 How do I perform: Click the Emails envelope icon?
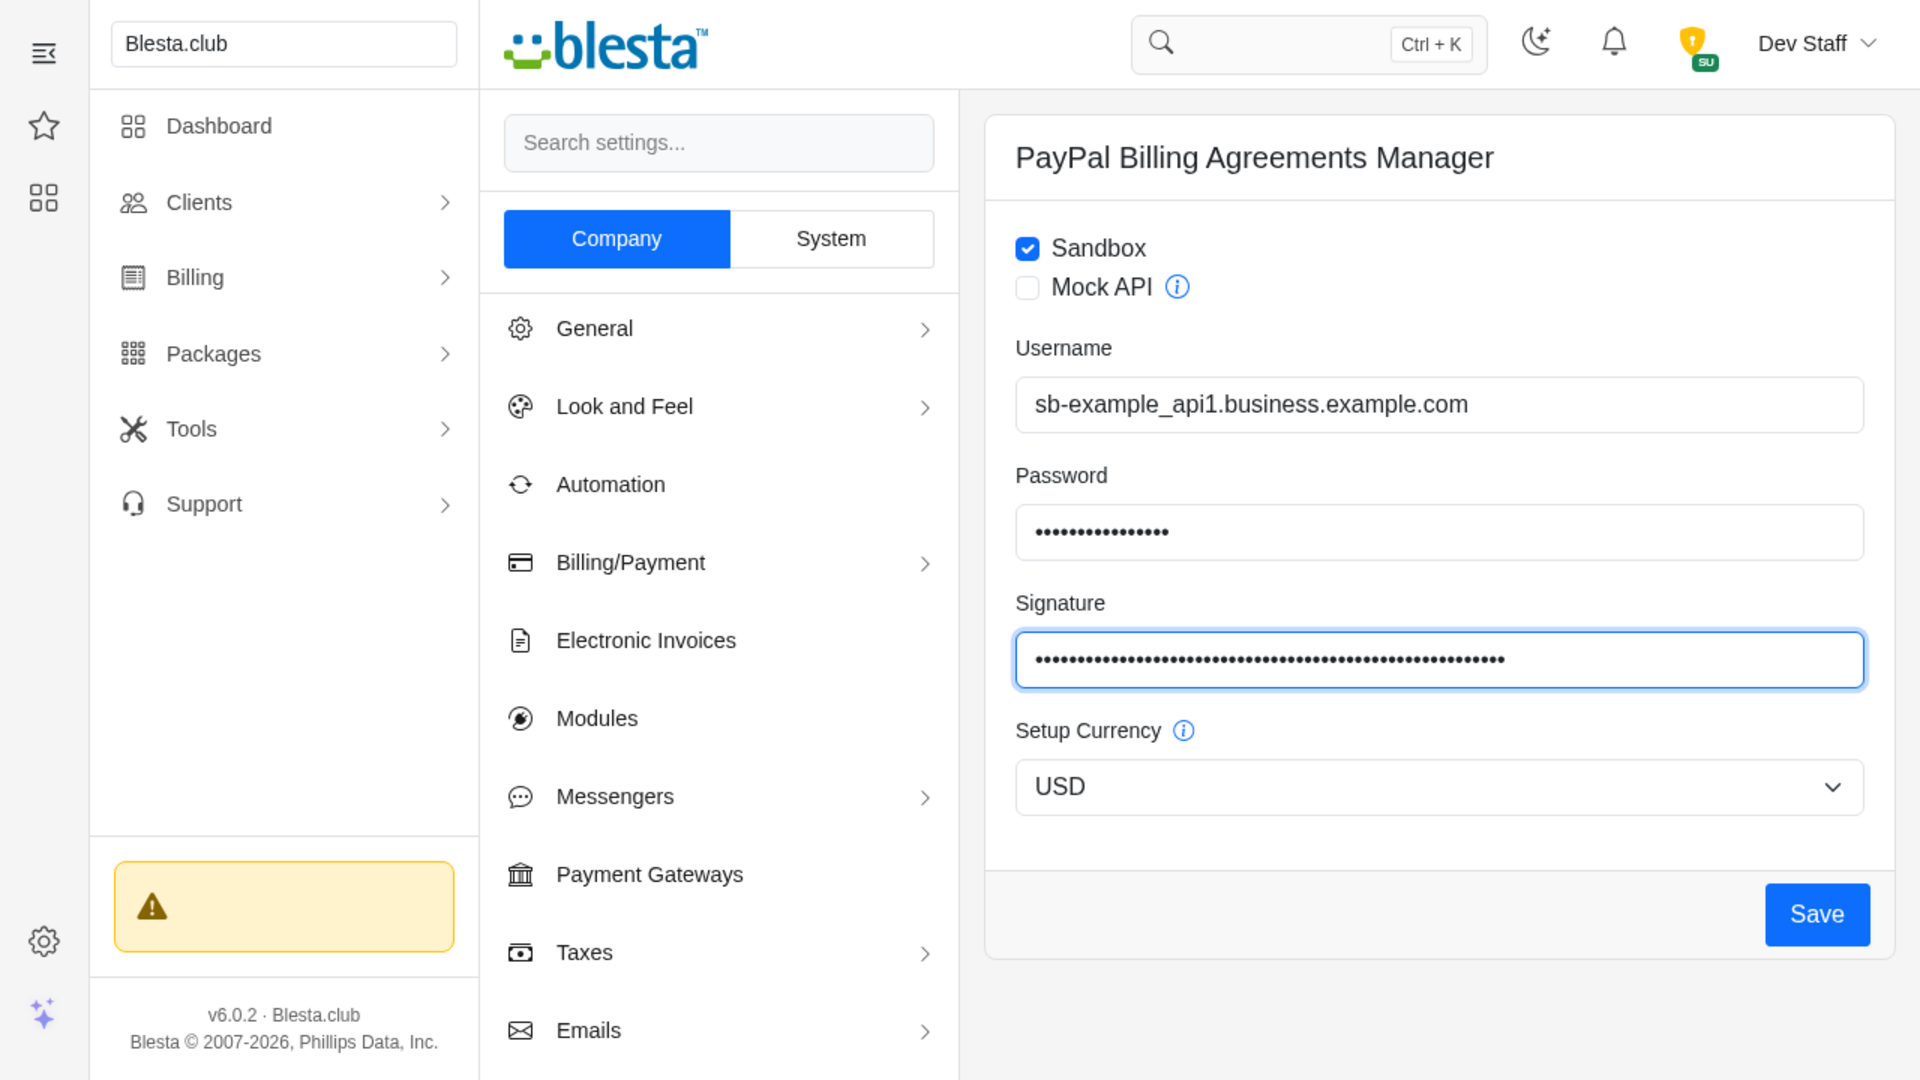pos(521,1031)
